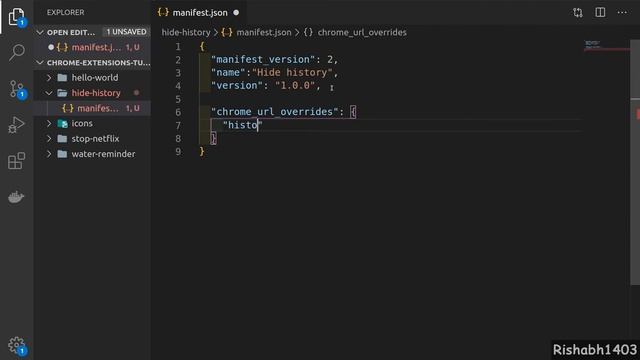Click manifest.json in the breadcrumb

(264, 32)
